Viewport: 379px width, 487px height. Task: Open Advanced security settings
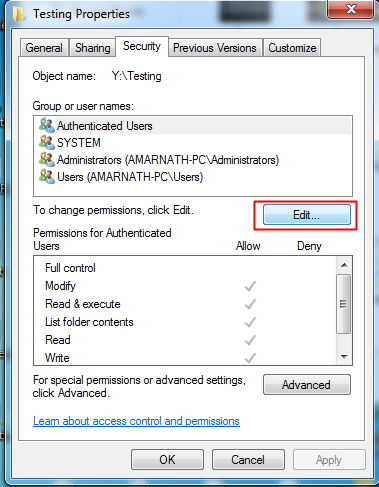pos(307,385)
